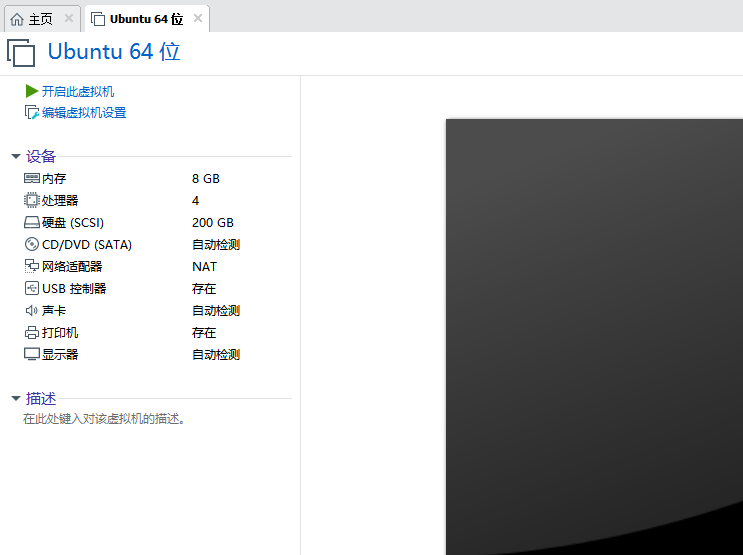The image size is (743, 555).
Task: Click the sound card (声卡) speaker icon
Action: point(32,311)
